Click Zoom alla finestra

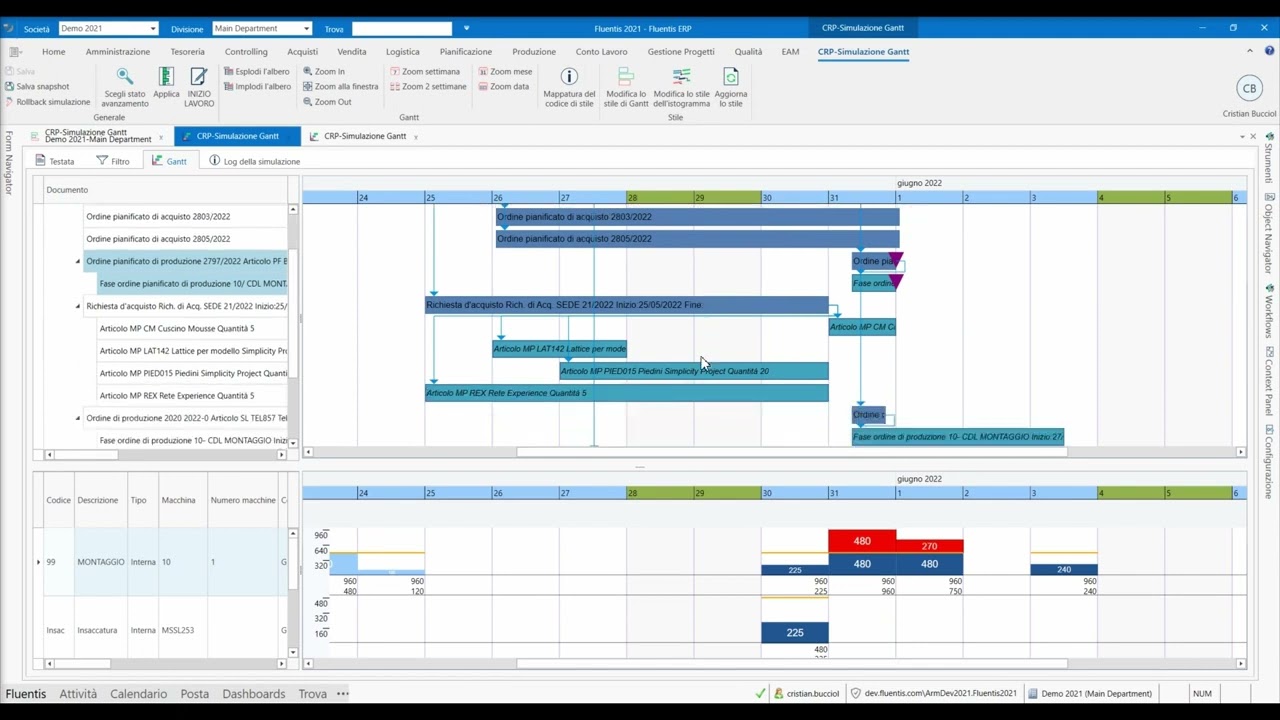coord(341,87)
